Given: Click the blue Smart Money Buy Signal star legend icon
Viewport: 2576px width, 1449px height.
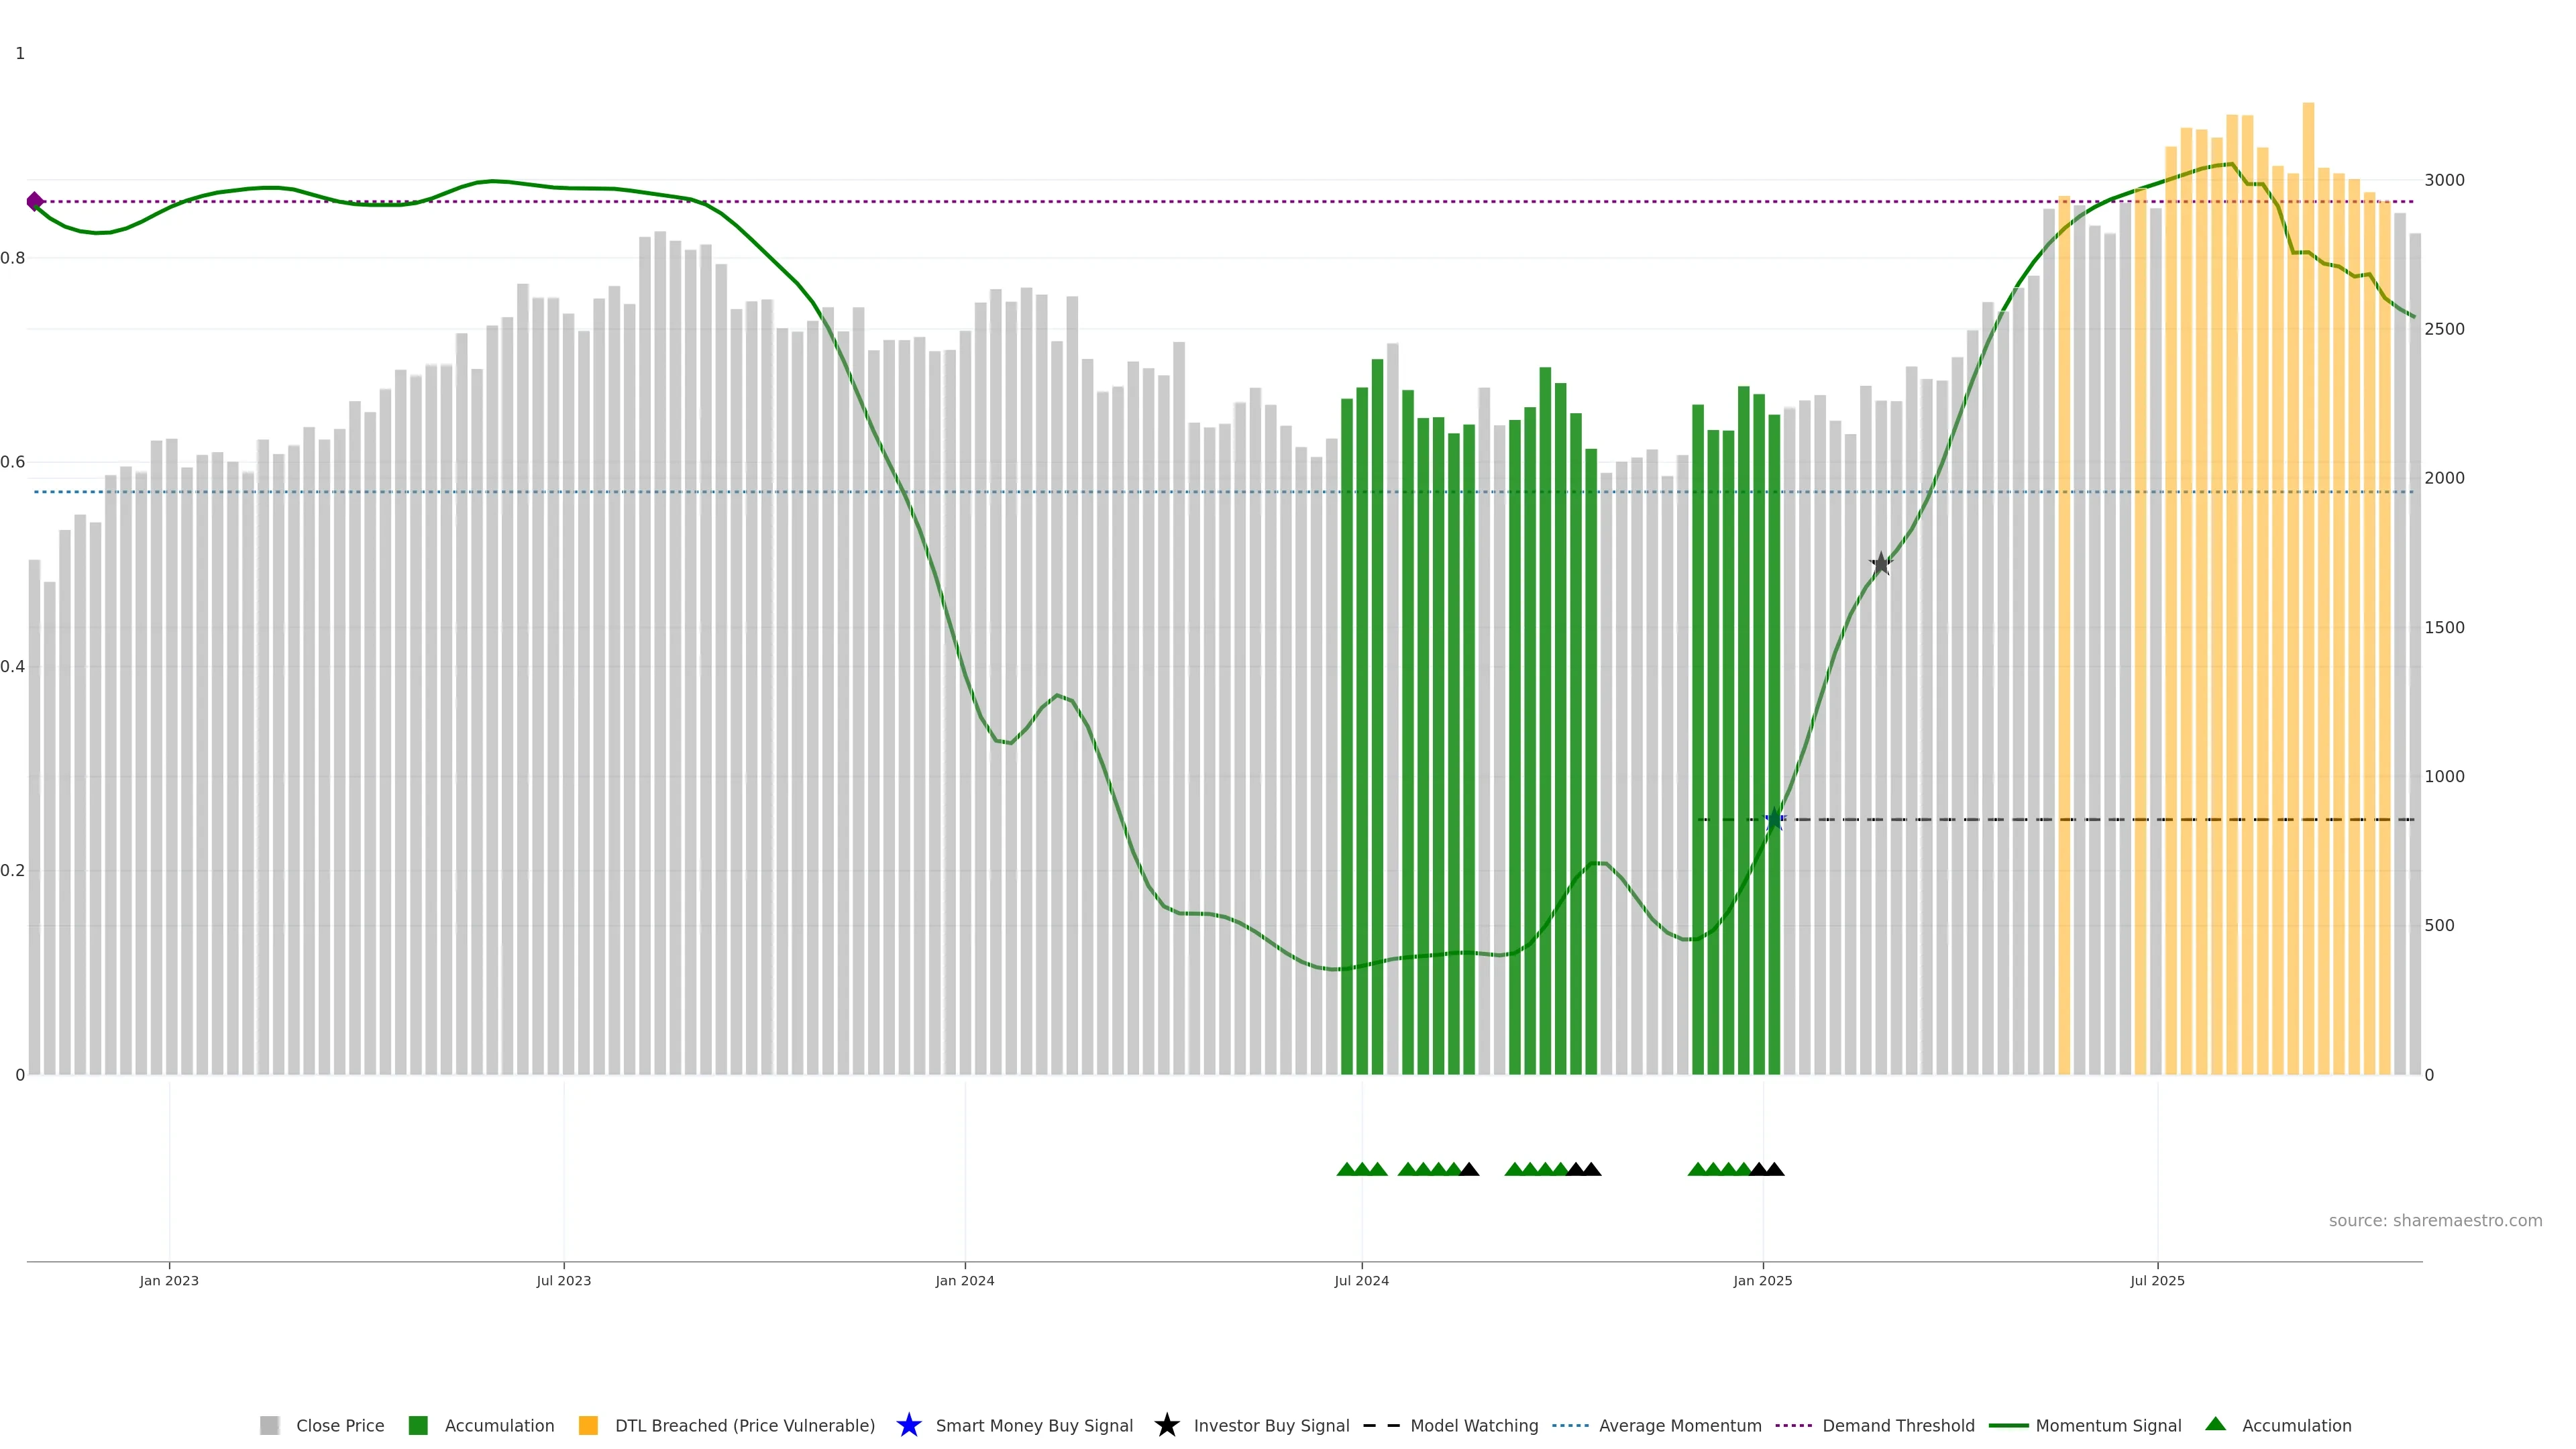Looking at the screenshot, I should 908,1425.
